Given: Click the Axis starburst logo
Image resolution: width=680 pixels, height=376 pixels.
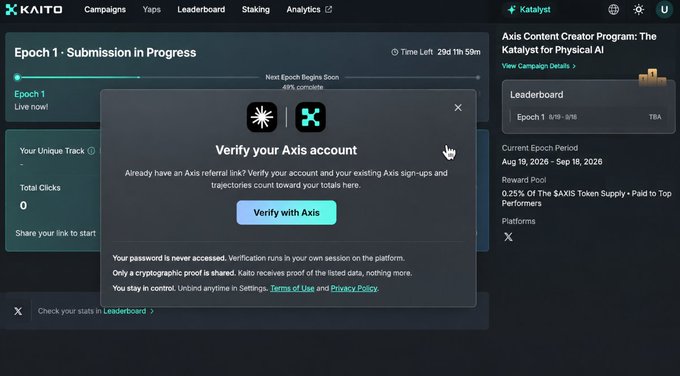Looking at the screenshot, I should tap(262, 117).
